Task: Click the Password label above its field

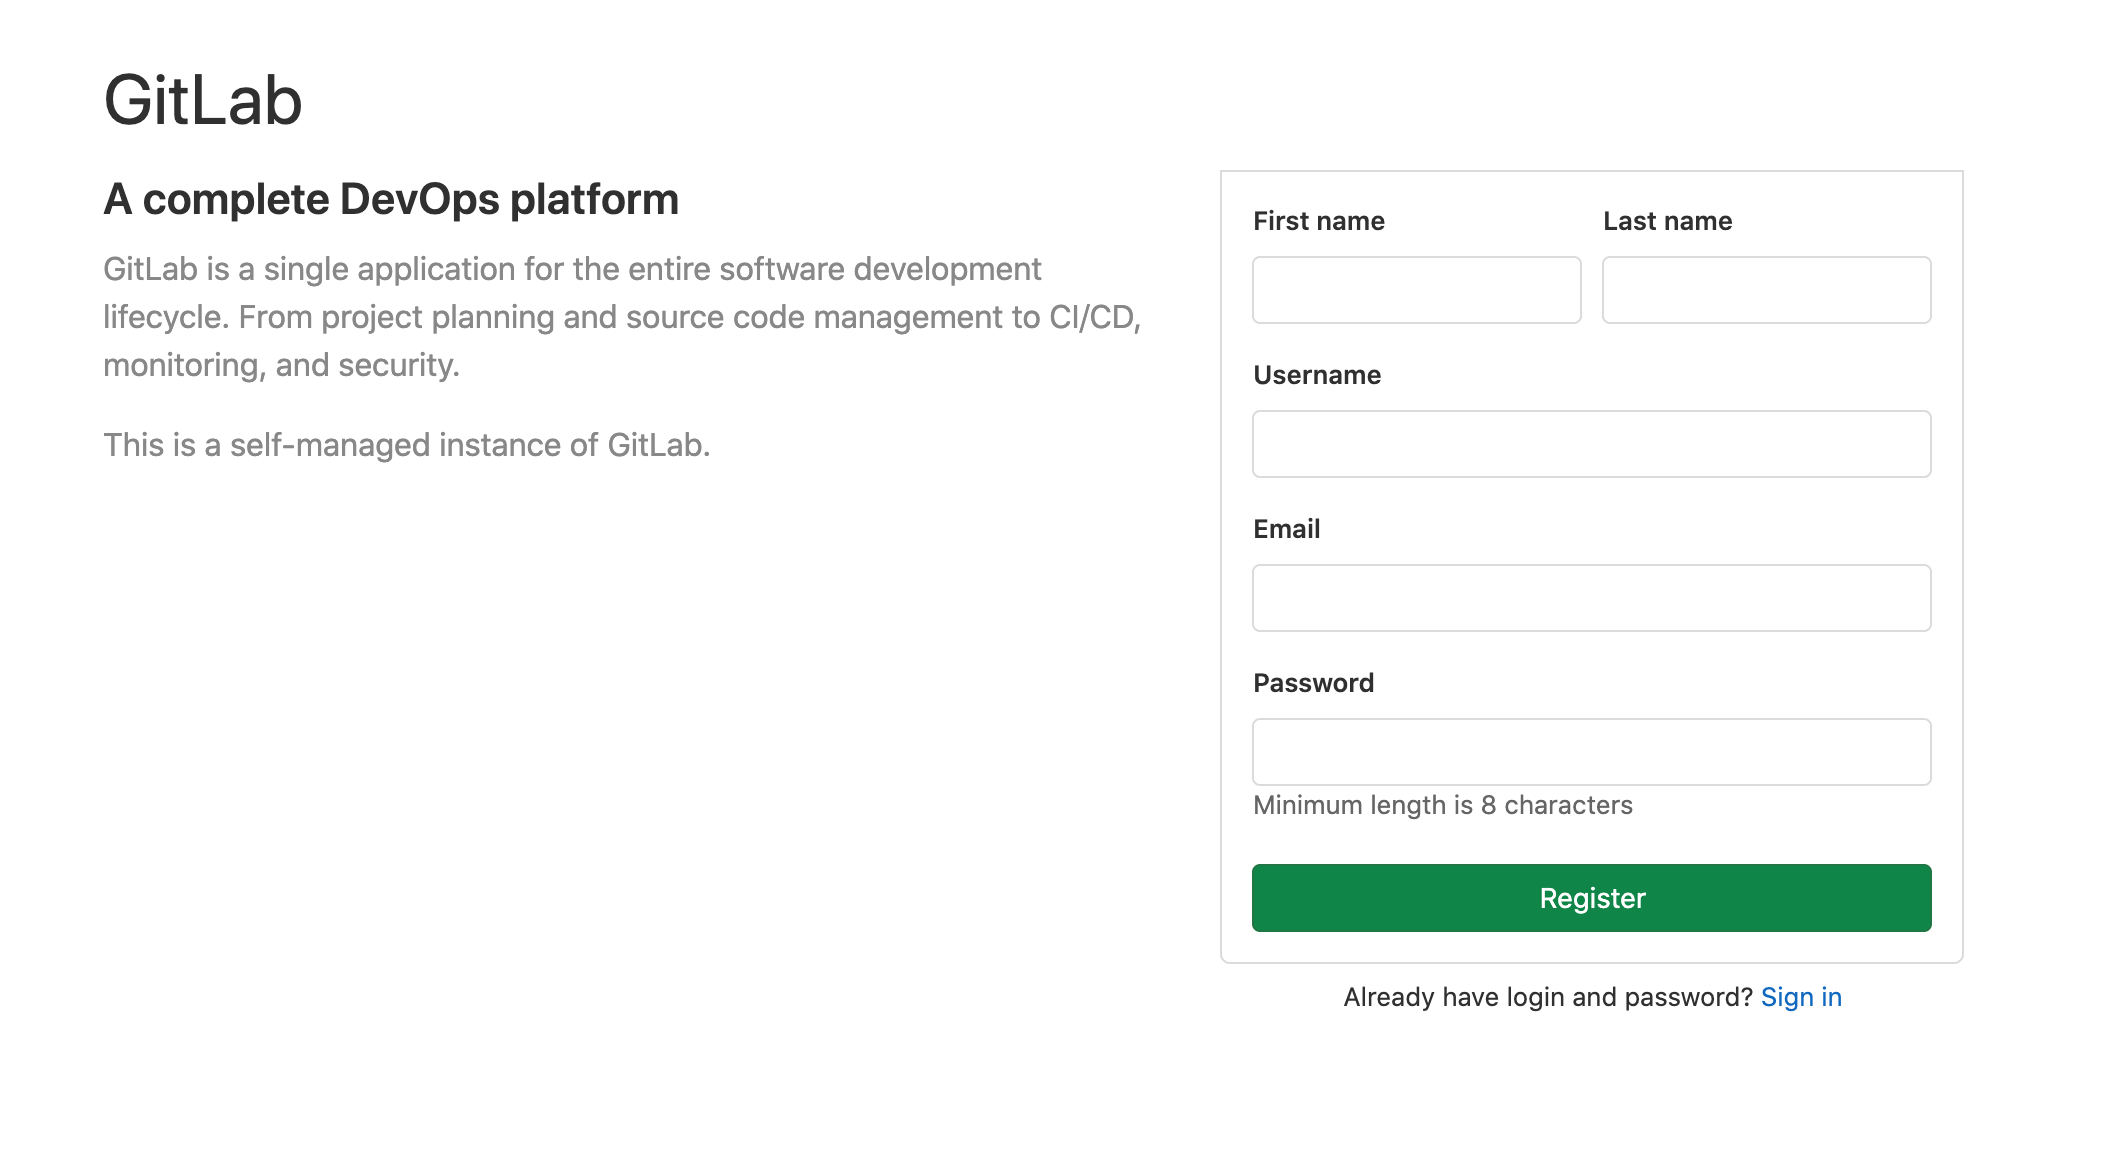Action: [1313, 683]
